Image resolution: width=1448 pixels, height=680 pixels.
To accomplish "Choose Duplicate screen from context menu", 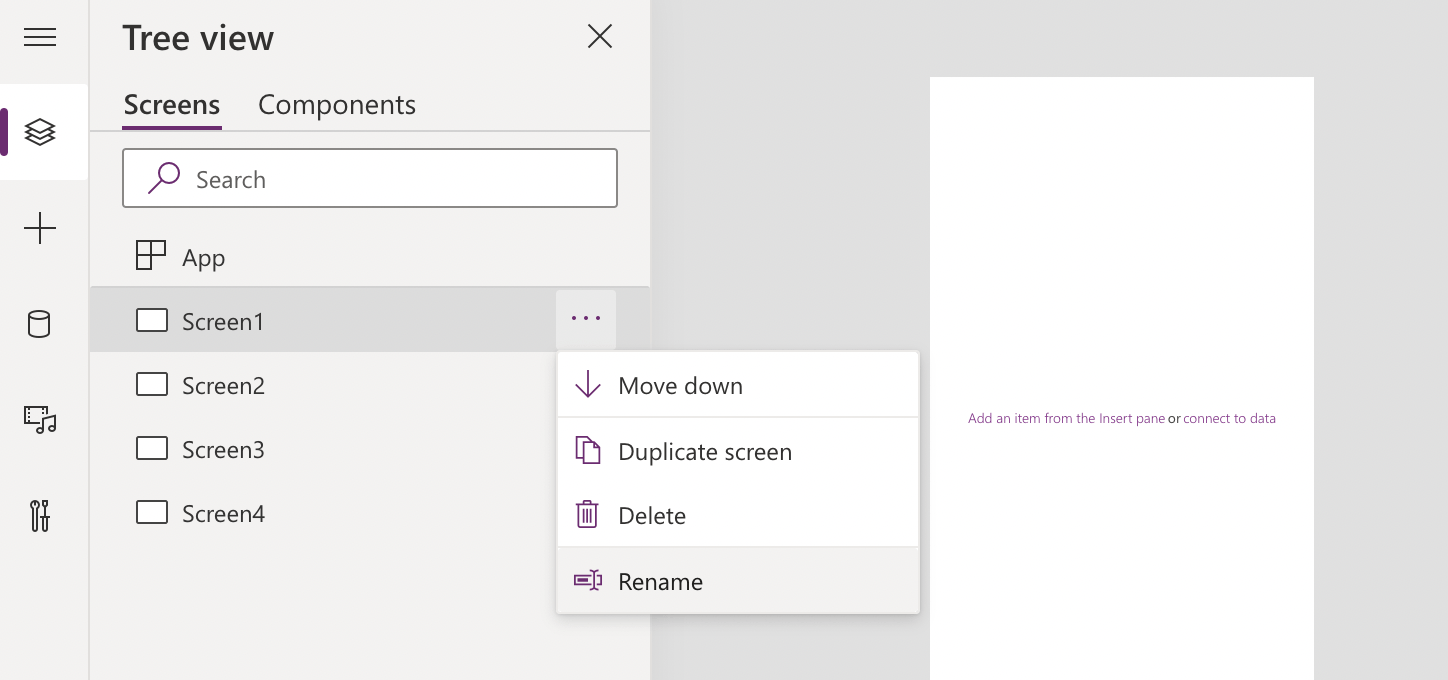I will coord(705,452).
